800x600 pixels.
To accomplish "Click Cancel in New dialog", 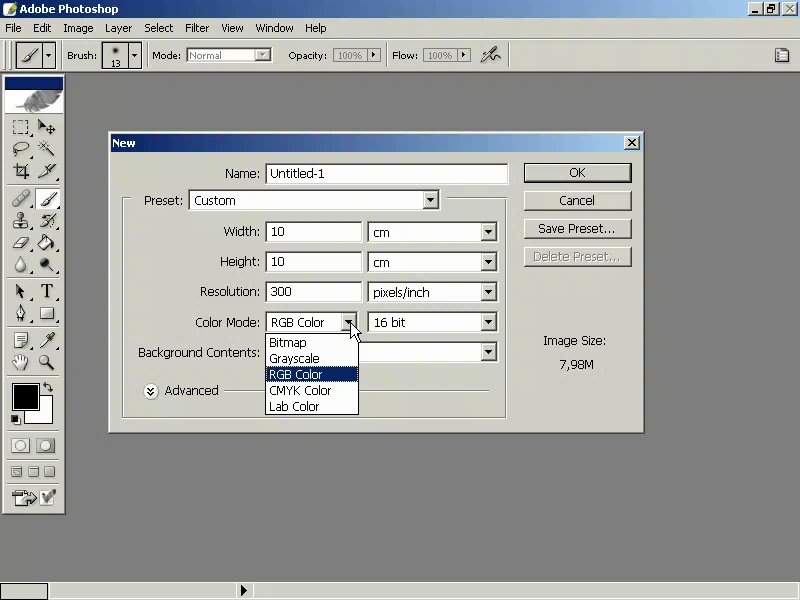I will coord(578,201).
